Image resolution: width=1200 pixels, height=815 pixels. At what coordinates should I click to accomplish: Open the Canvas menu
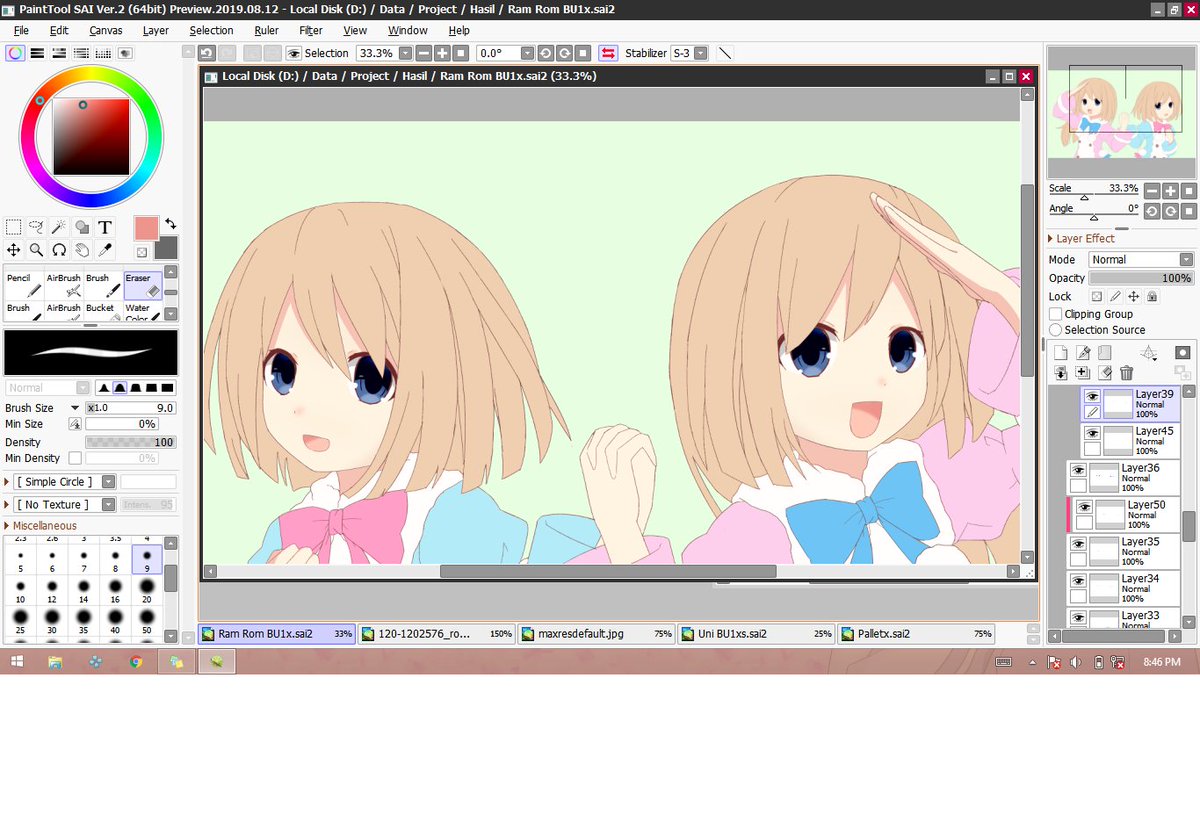pyautogui.click(x=106, y=31)
